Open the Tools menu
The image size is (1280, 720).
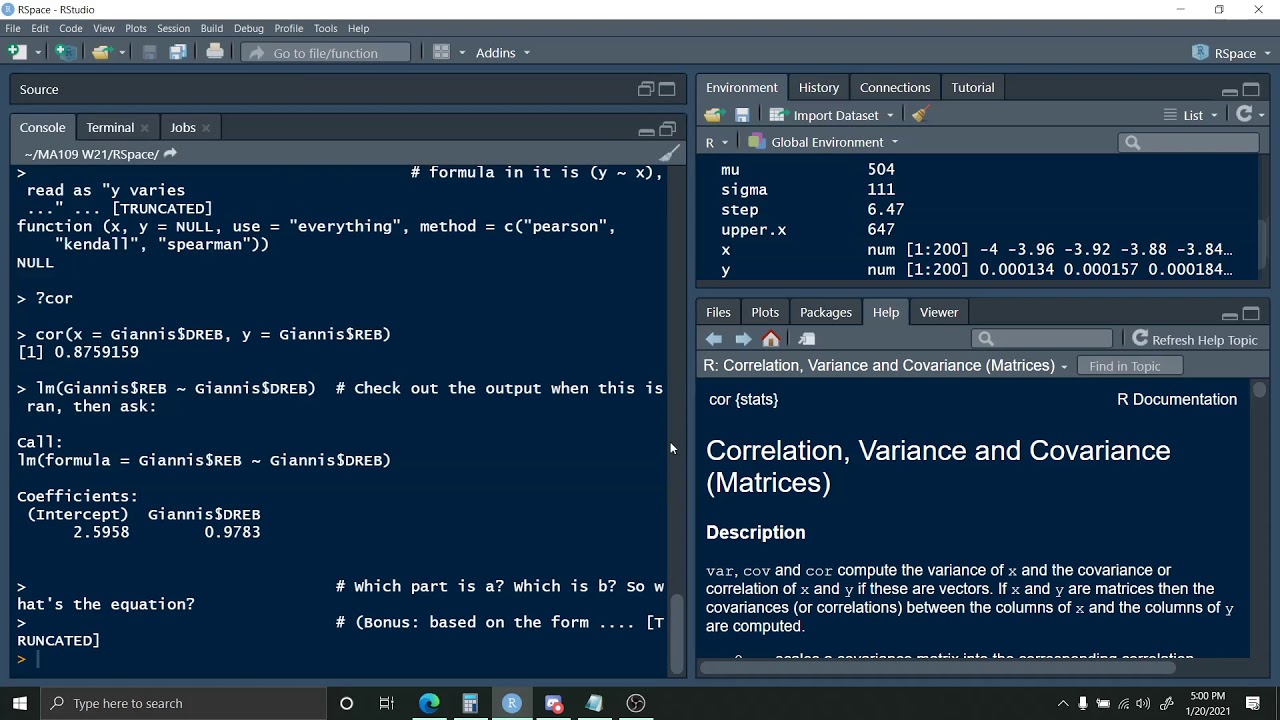coord(325,28)
